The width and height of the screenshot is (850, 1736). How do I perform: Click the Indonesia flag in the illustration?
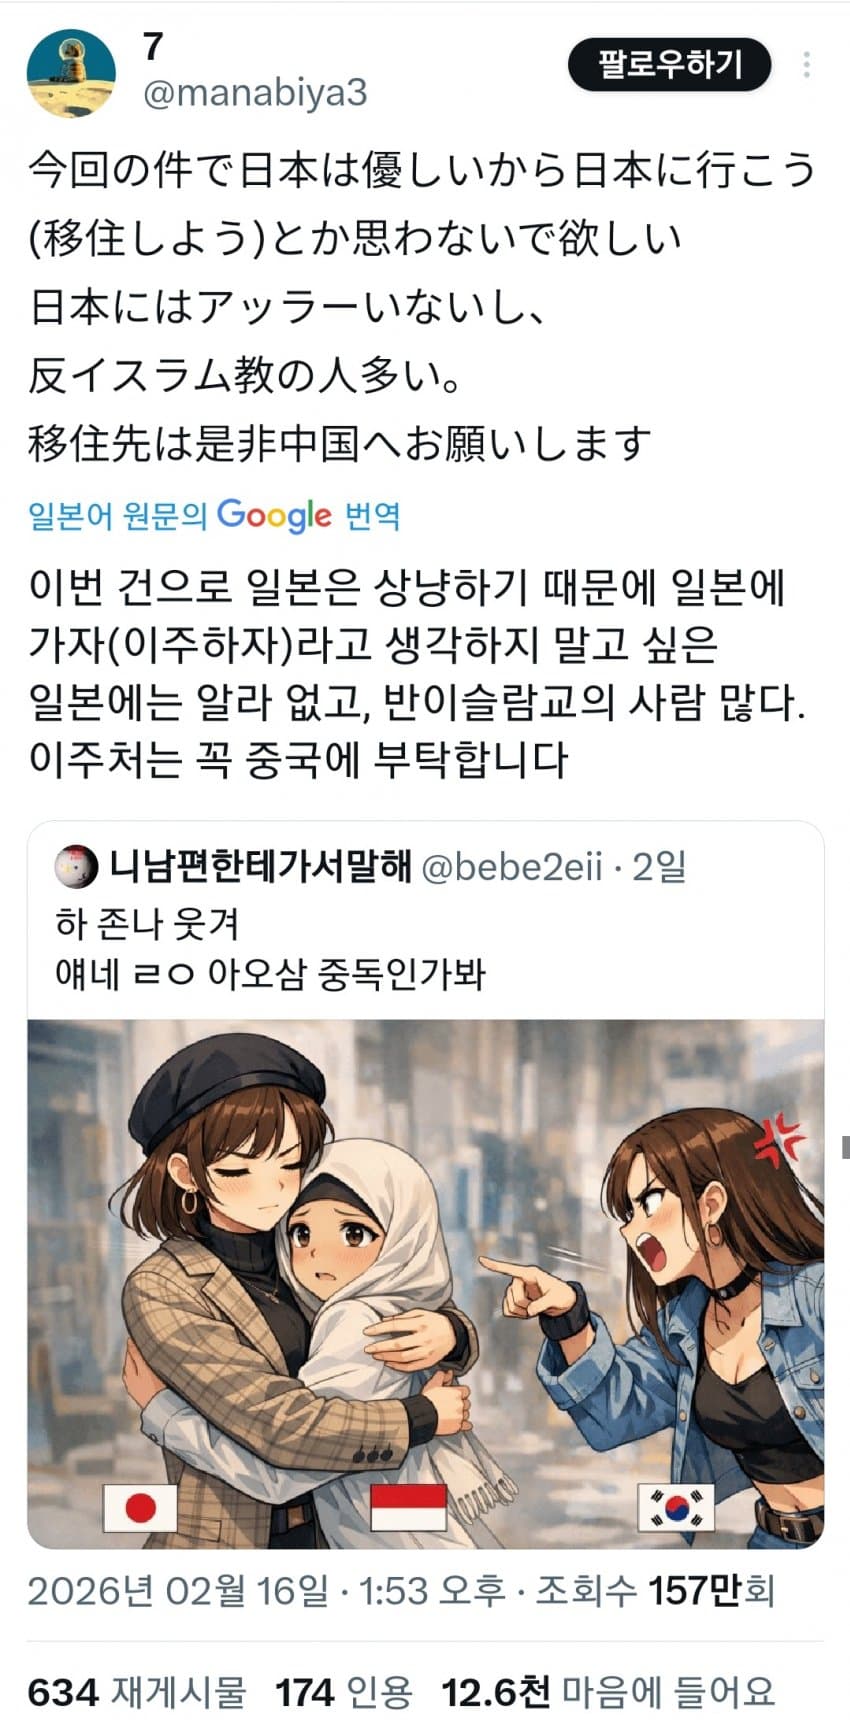[x=408, y=1508]
